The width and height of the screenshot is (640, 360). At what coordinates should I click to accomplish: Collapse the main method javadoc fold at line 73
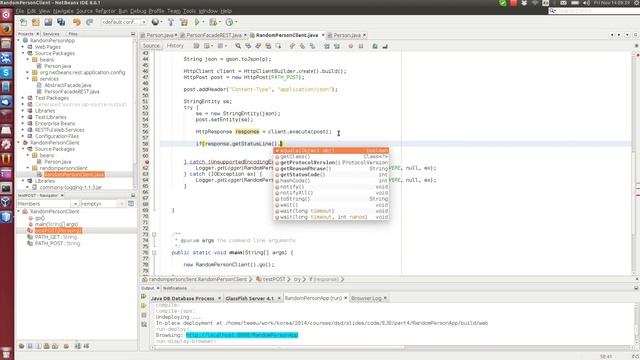tap(154, 234)
